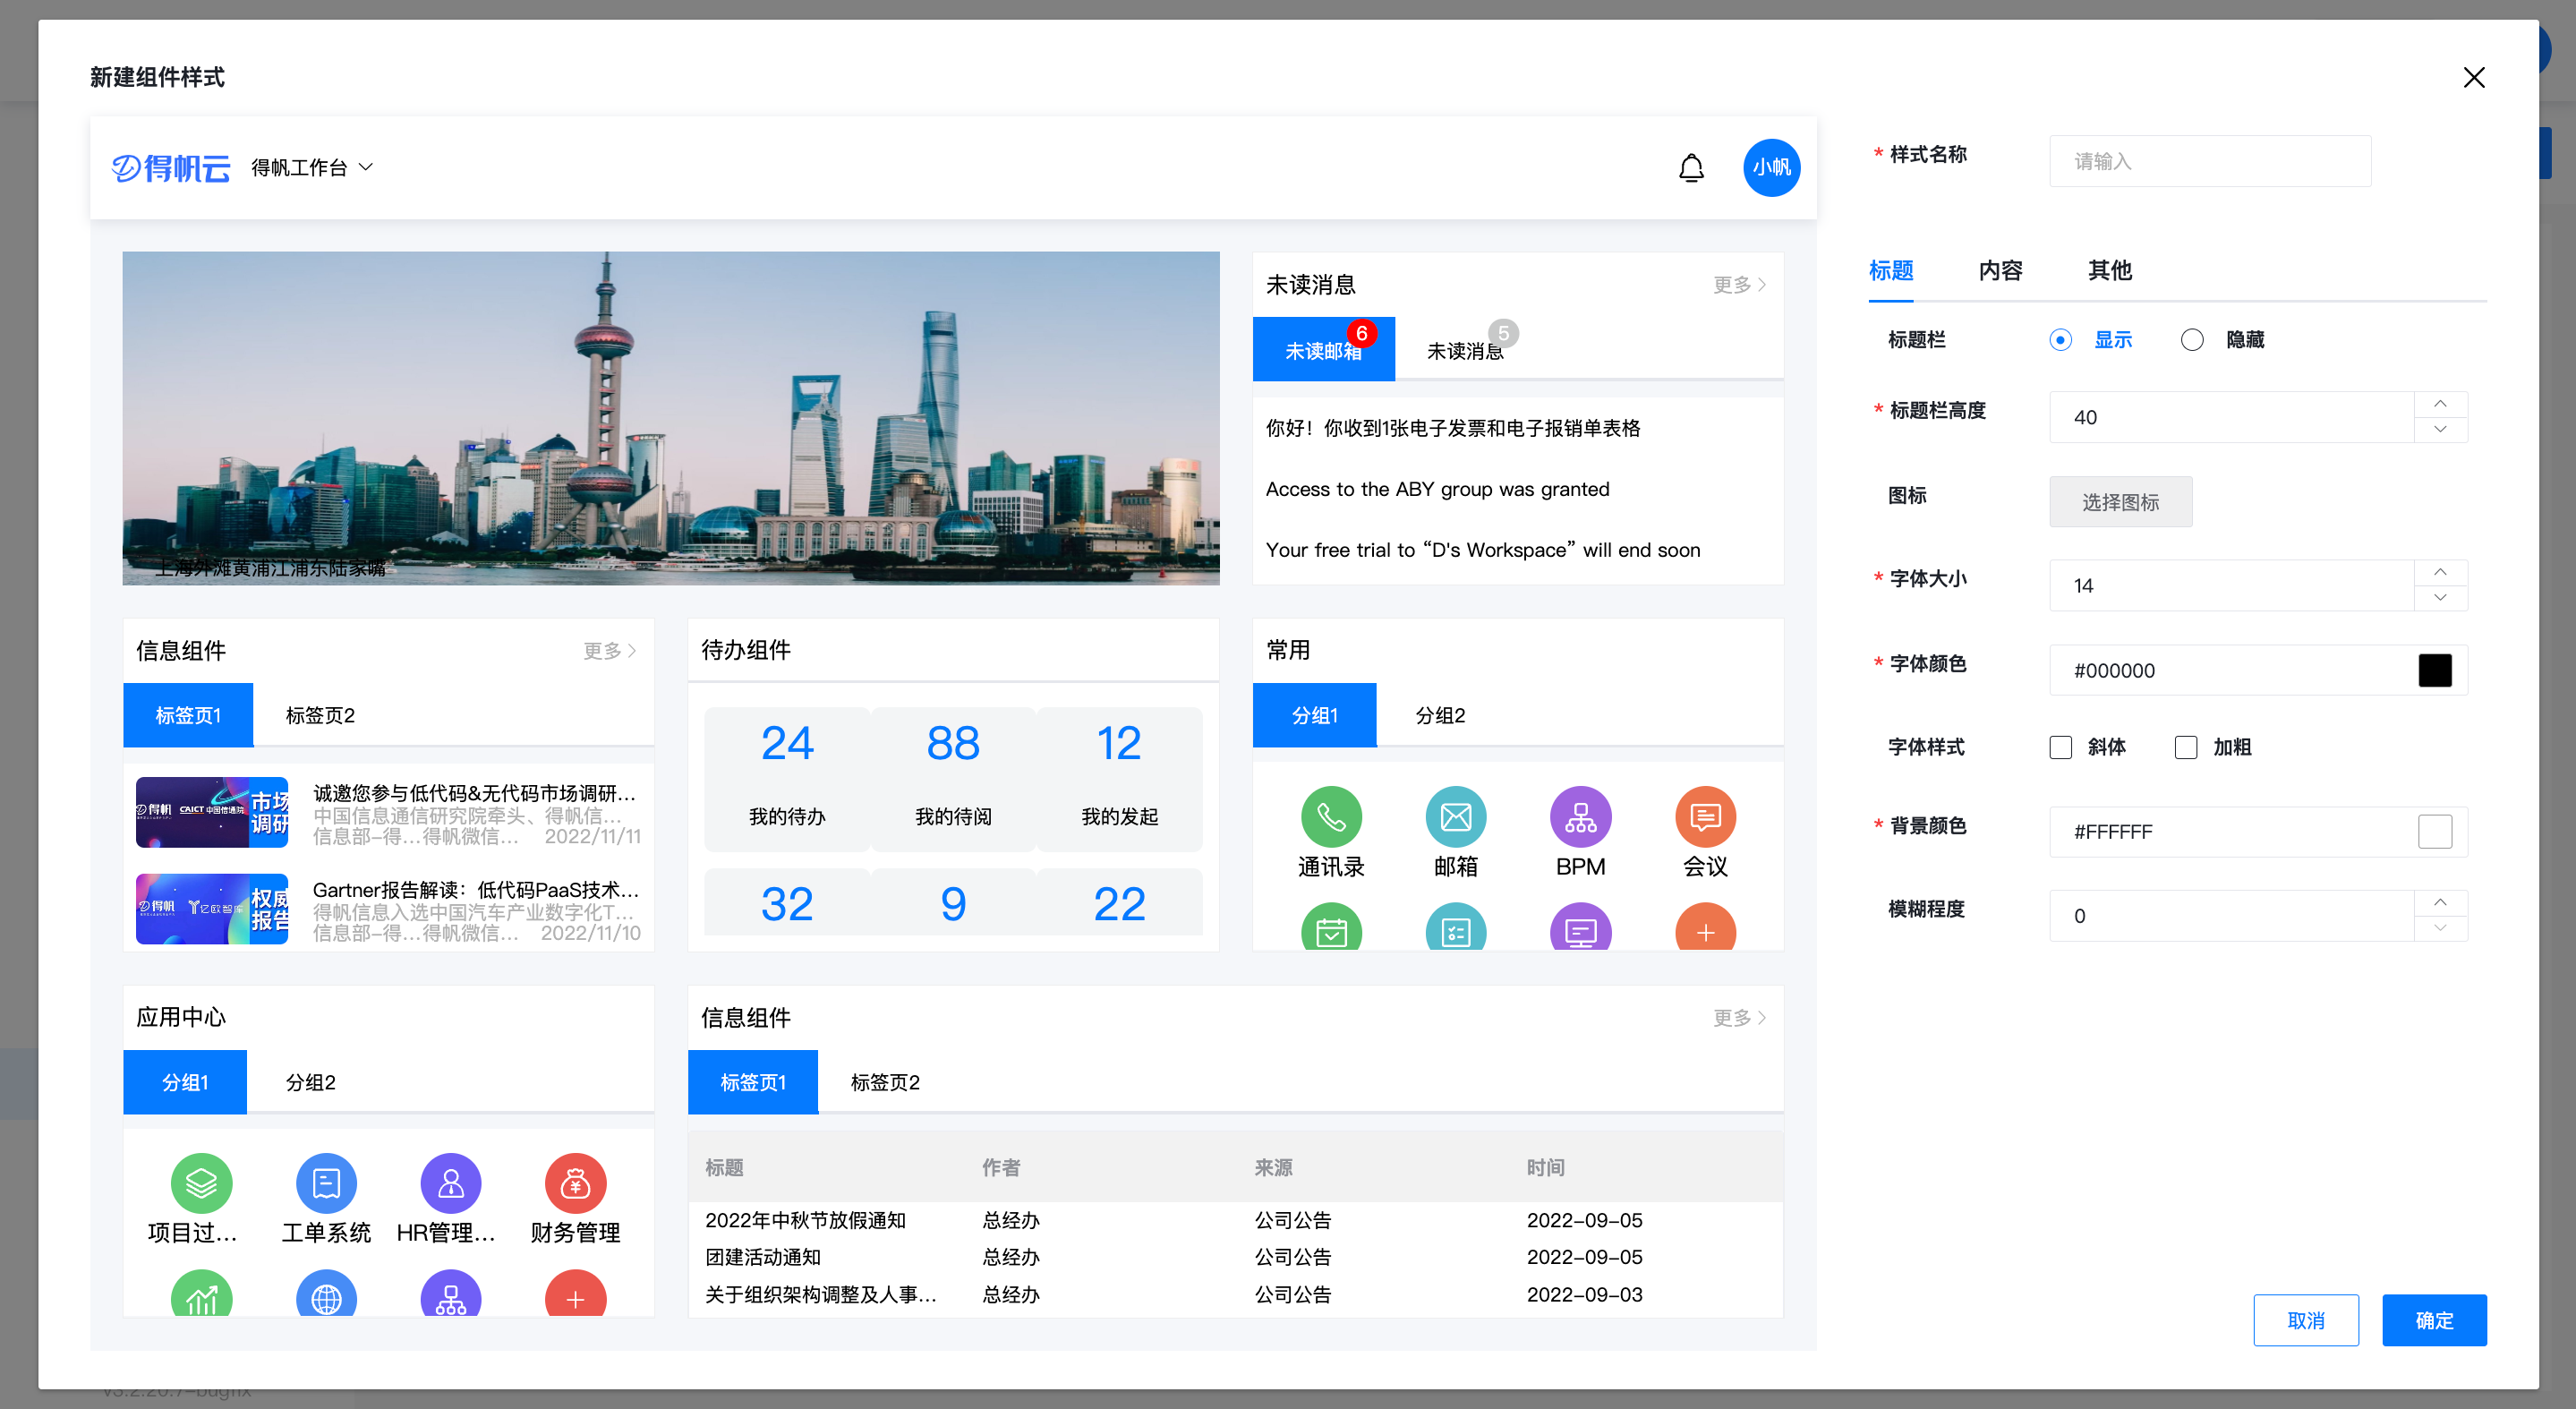This screenshot has width=2576, height=1409.
Task: Select the 未读消息 tab
Action: [x=1465, y=350]
